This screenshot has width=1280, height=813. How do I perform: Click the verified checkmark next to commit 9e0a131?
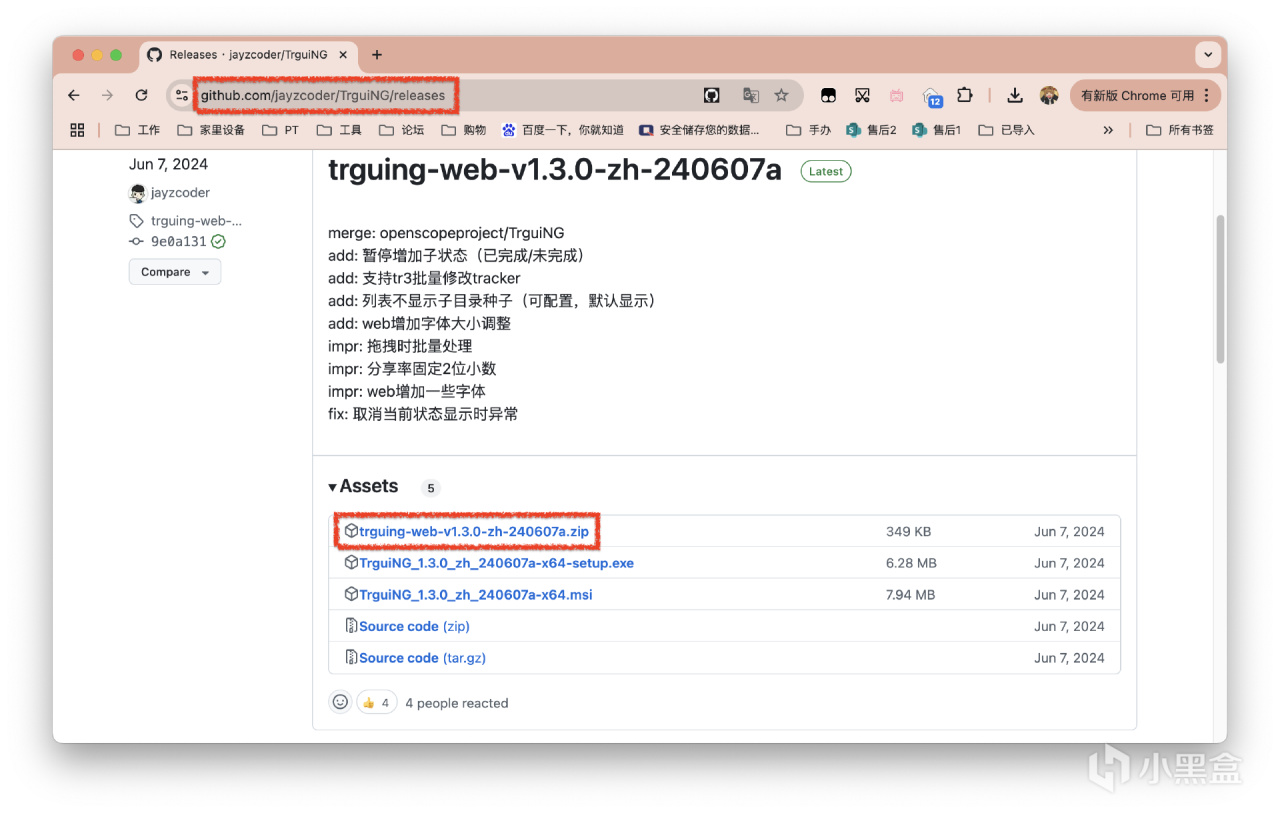(218, 241)
